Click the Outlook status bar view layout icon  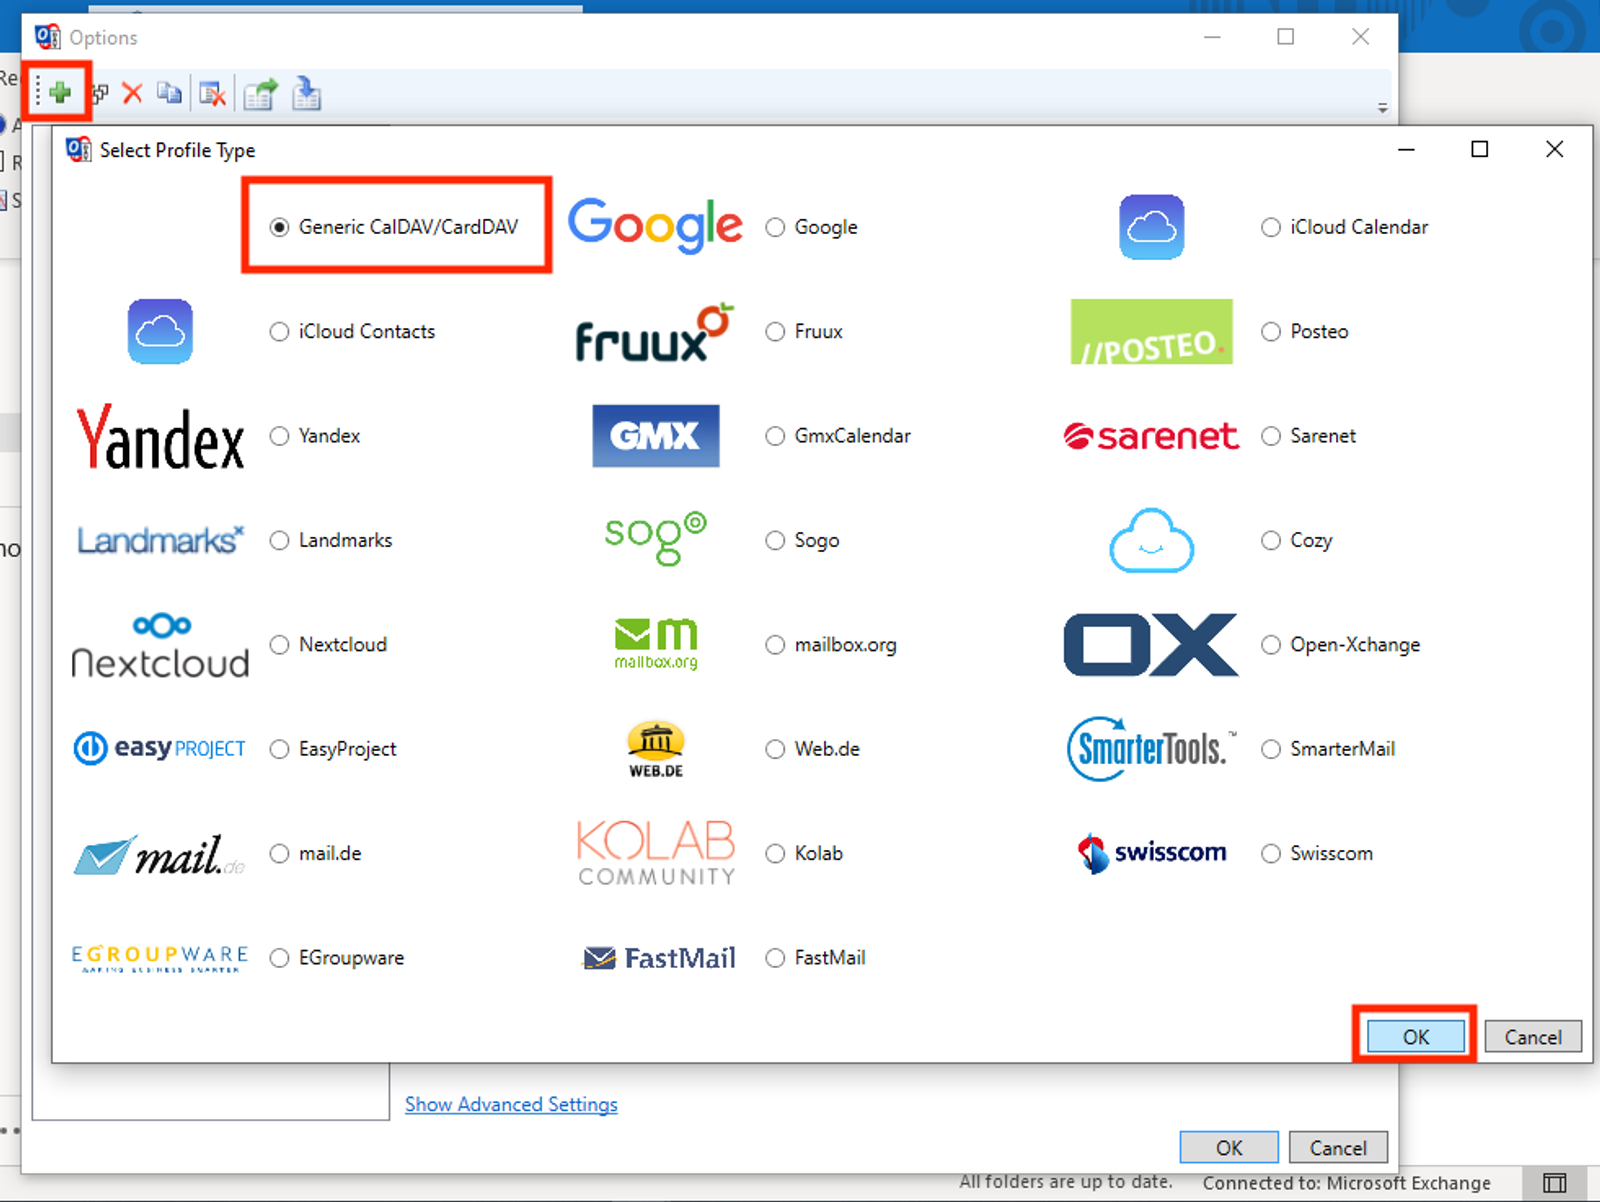(1554, 1183)
